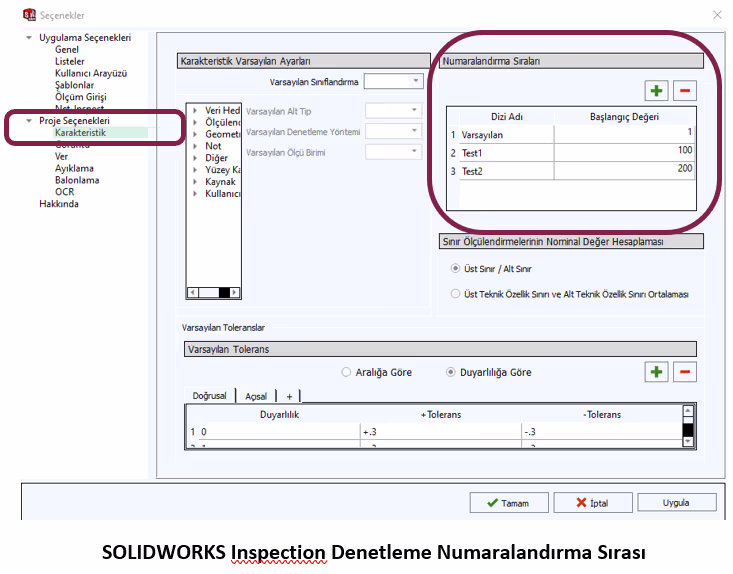The width and height of the screenshot is (733, 574).
Task: Click Duyarlılık column header
Action: pyautogui.click(x=280, y=415)
